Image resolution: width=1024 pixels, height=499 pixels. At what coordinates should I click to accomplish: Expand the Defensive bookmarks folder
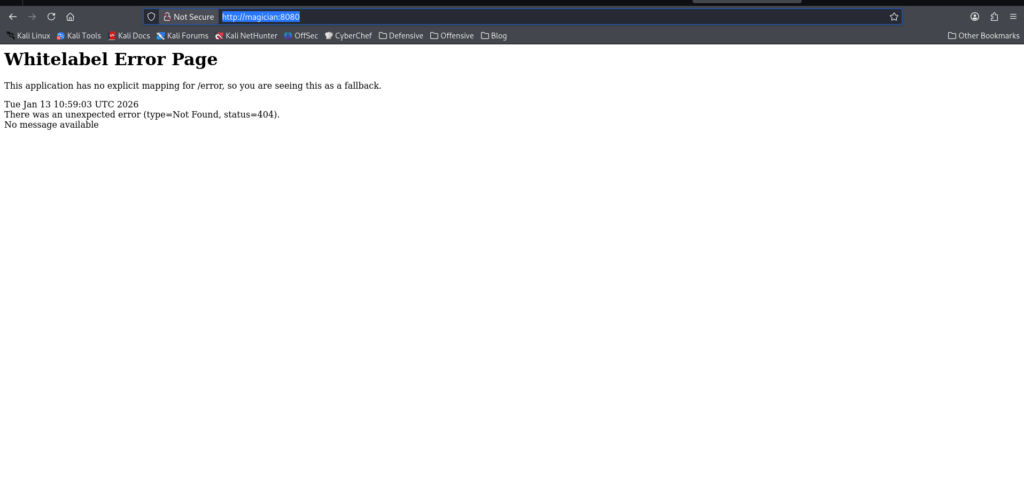pos(400,36)
